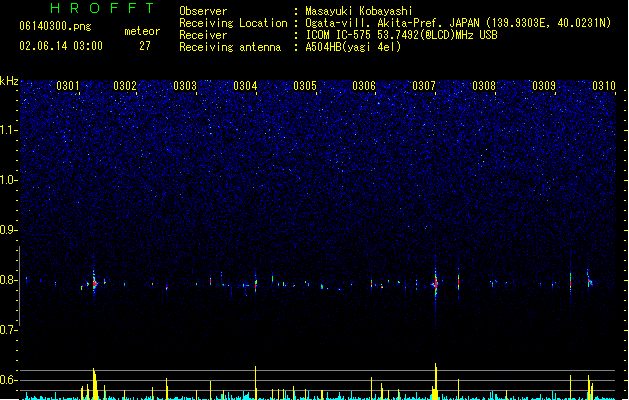This screenshot has height=400, width=629.
Task: Select the filename 06140300.png
Action: (x=55, y=26)
